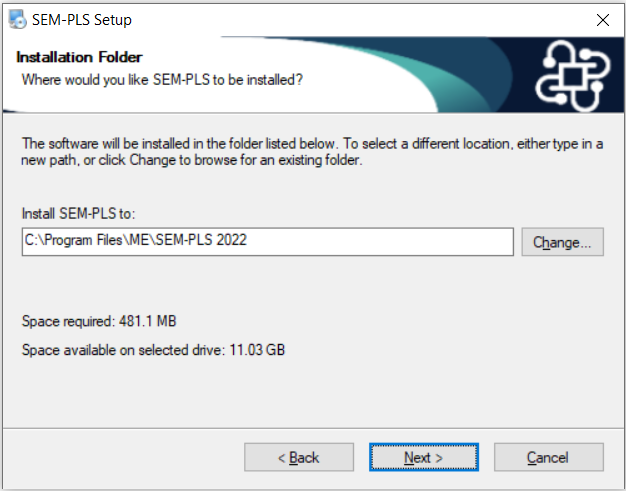The height and width of the screenshot is (491, 626).
Task: Click the 'SEM-PLS Setup' title bar text
Action: [x=82, y=20]
